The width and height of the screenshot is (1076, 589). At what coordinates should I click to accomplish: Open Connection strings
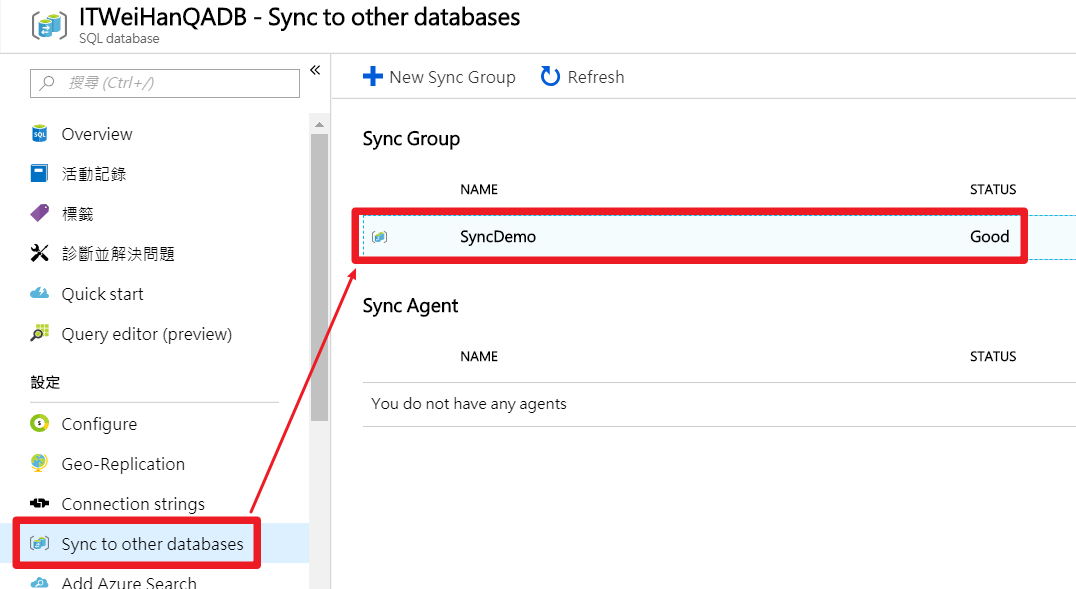(x=133, y=504)
